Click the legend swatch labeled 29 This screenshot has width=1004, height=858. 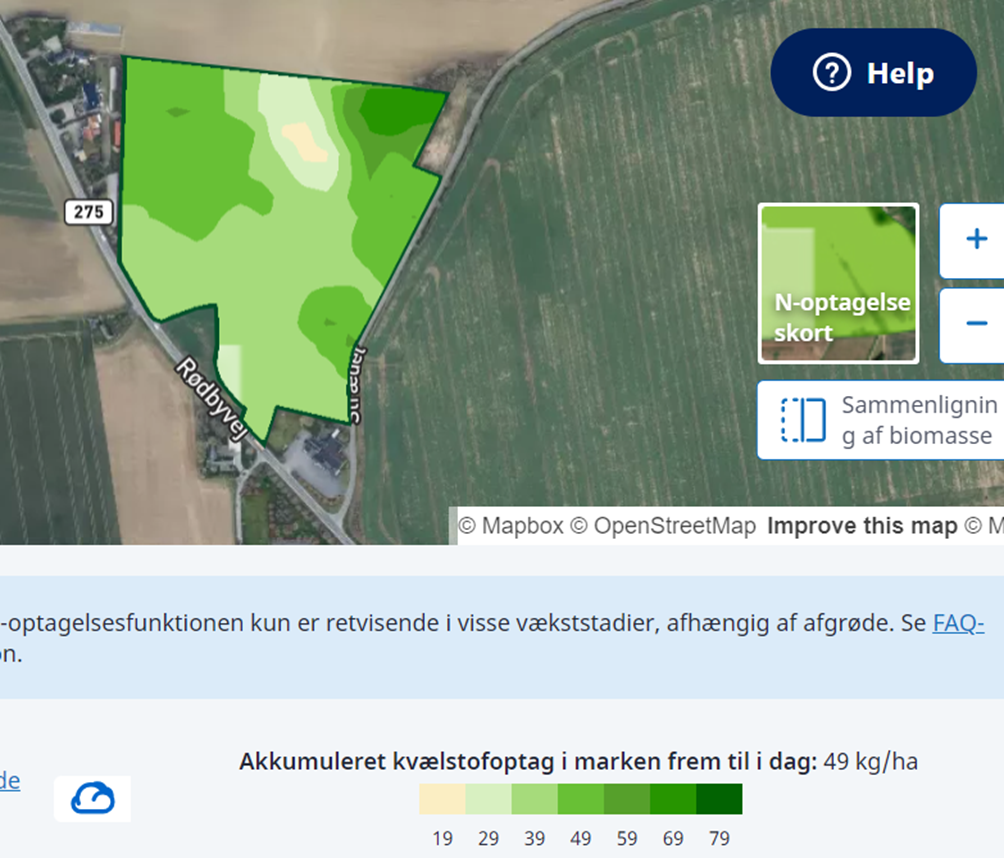click(x=488, y=799)
